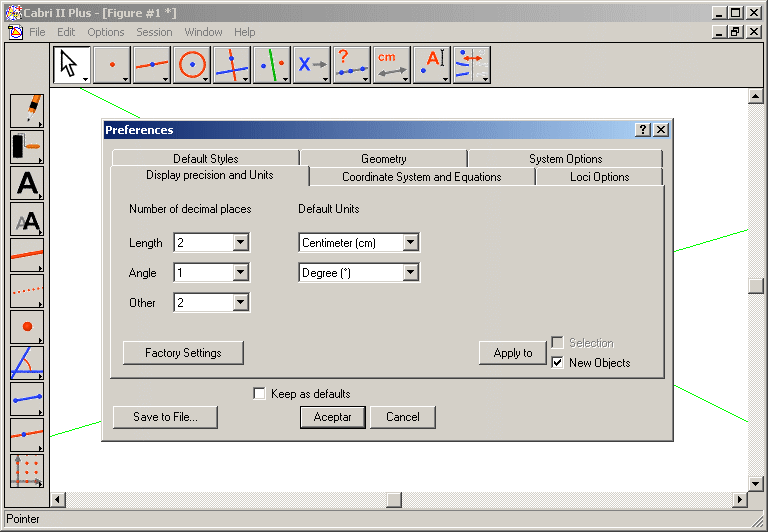The height and width of the screenshot is (532, 768).
Task: Select the large A text color tool
Action: click(27, 183)
